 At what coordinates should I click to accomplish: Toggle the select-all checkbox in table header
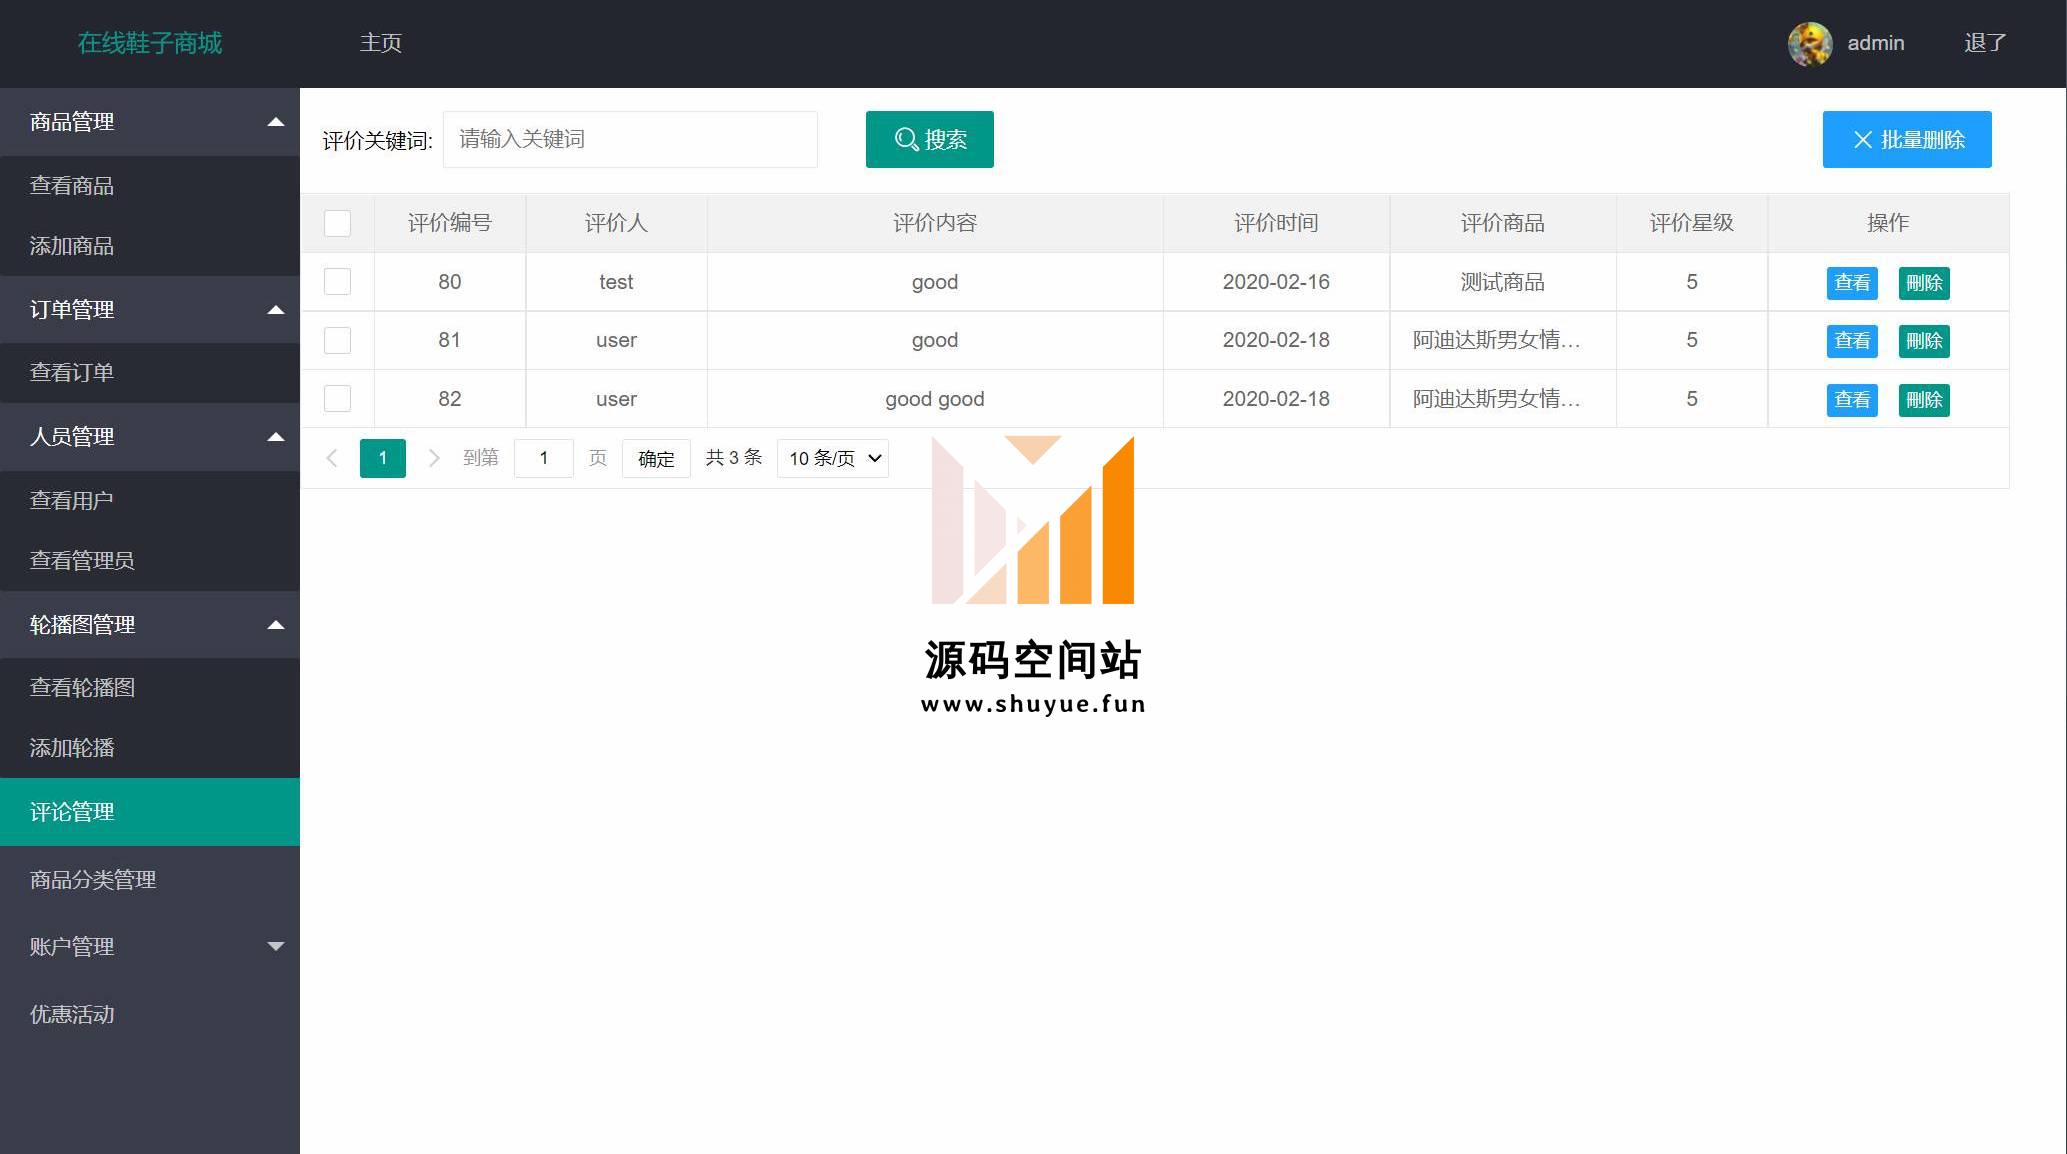(x=338, y=223)
